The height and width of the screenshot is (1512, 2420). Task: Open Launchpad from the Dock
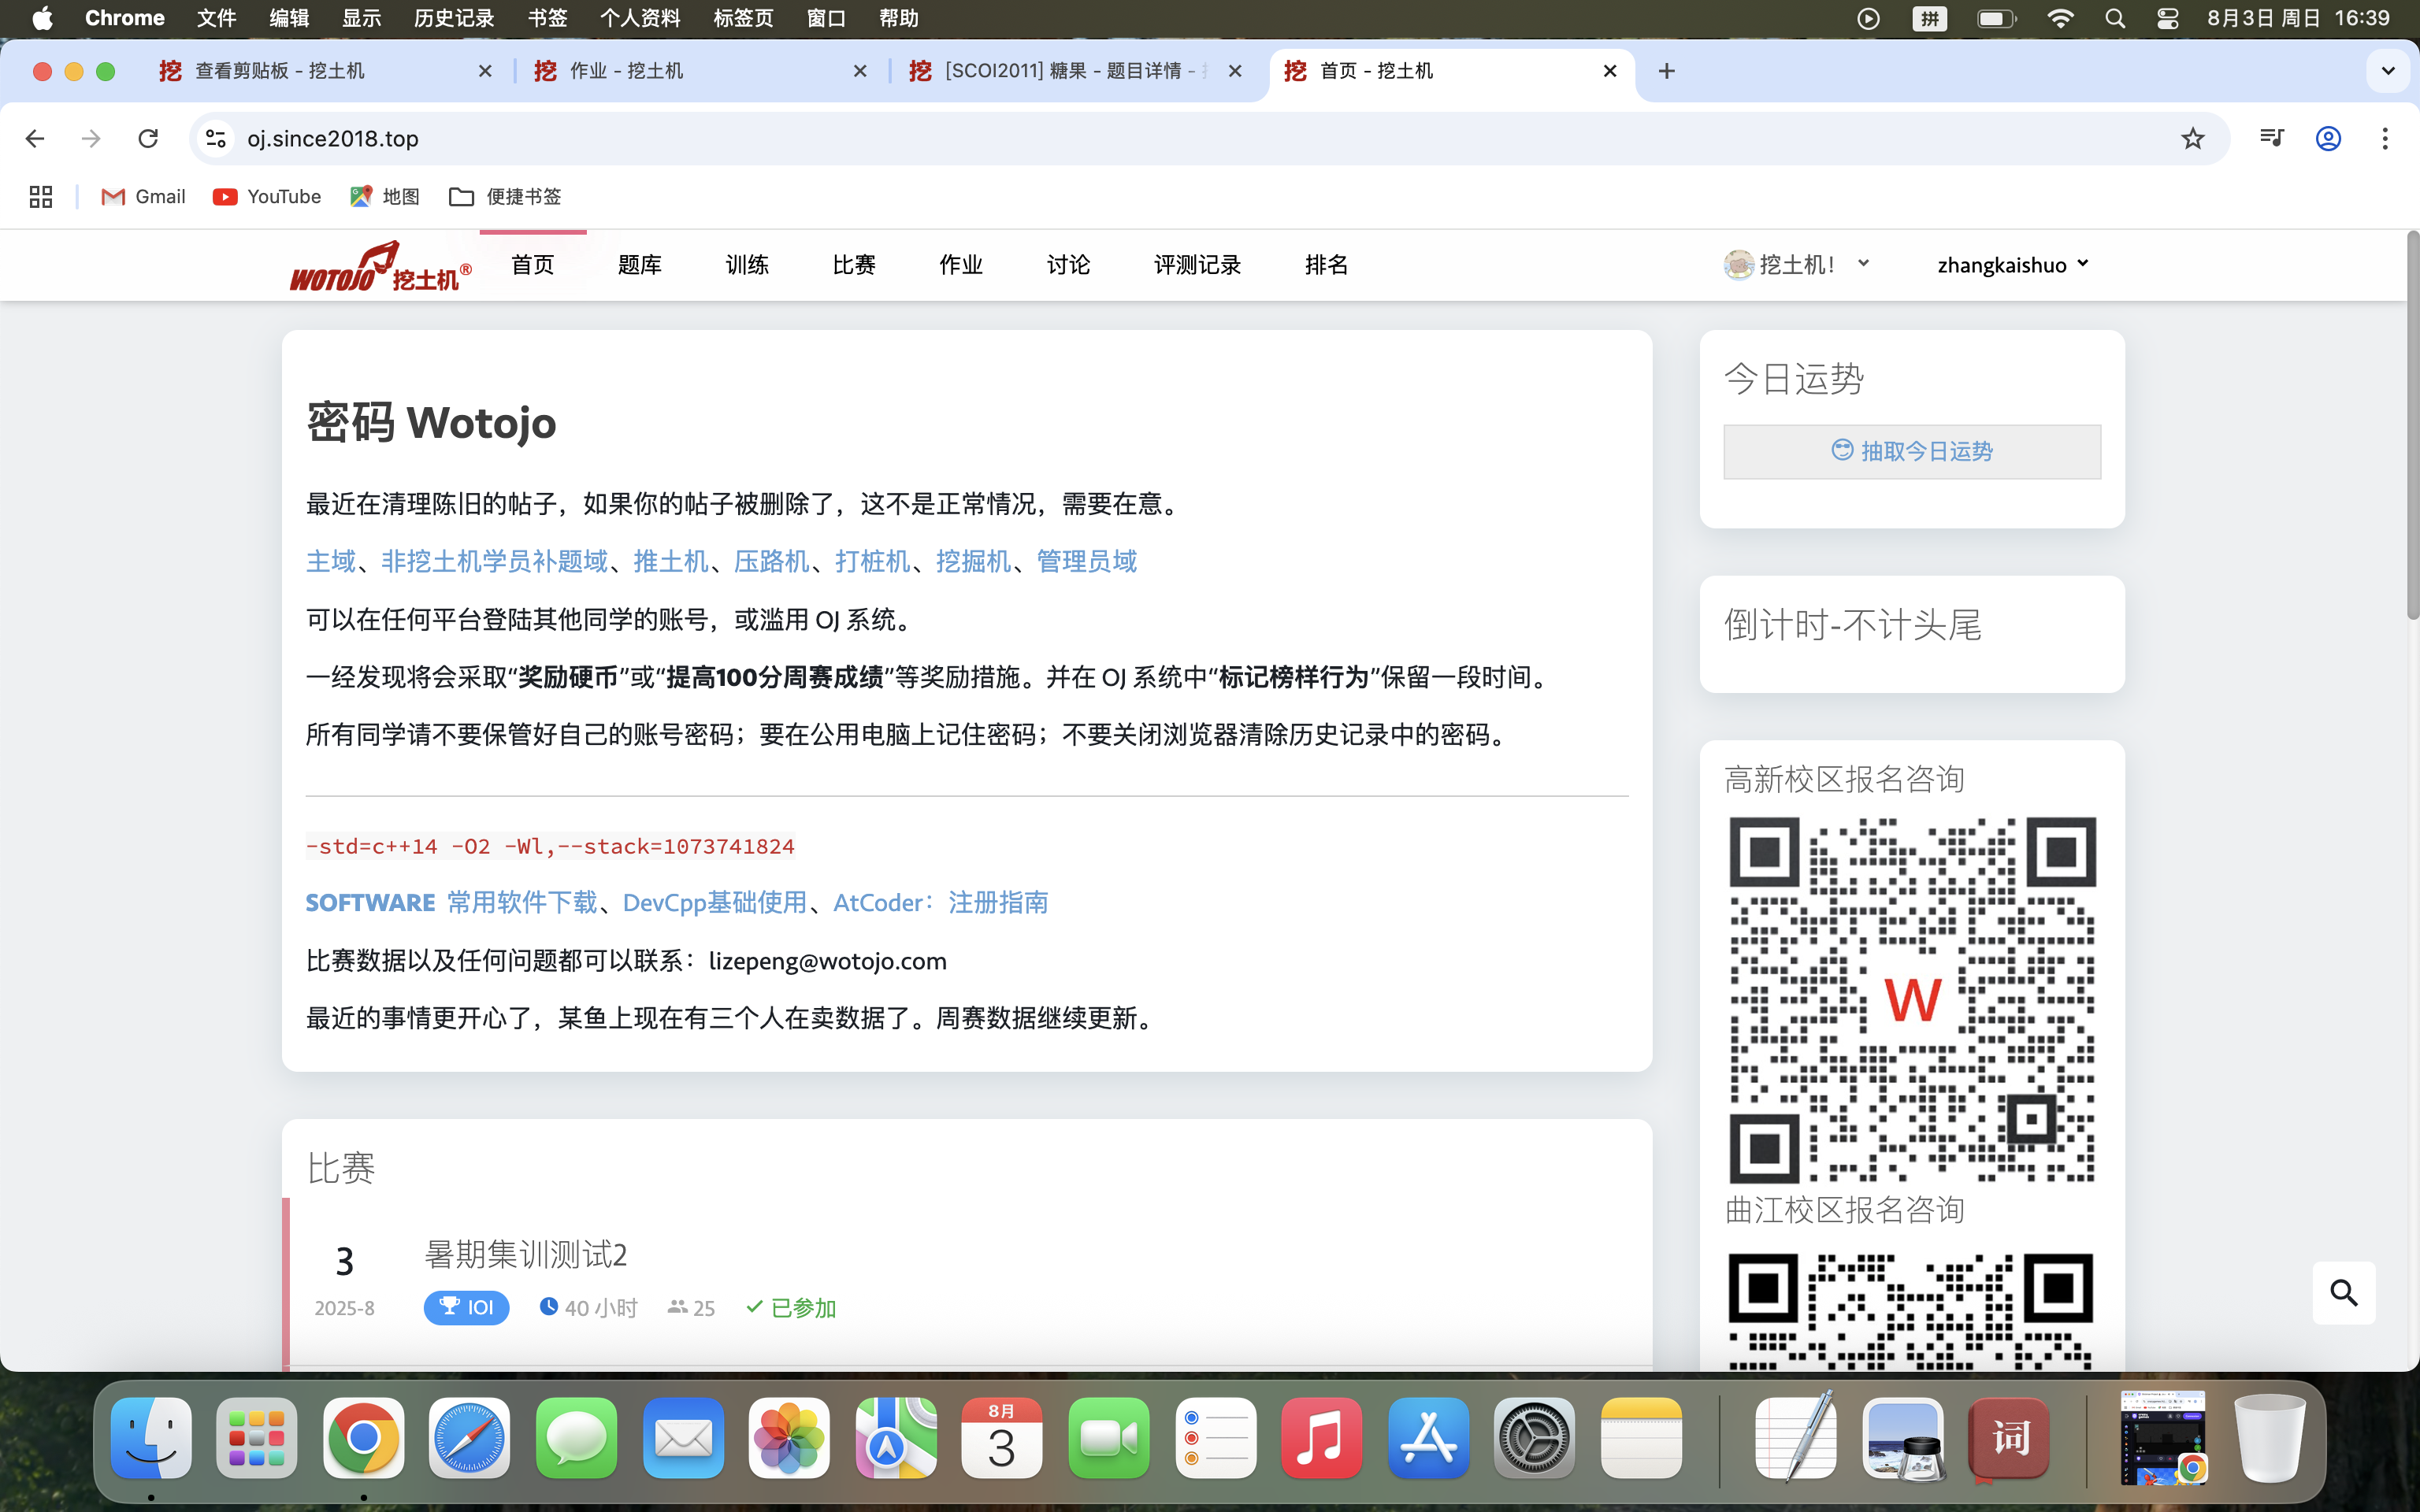click(257, 1438)
